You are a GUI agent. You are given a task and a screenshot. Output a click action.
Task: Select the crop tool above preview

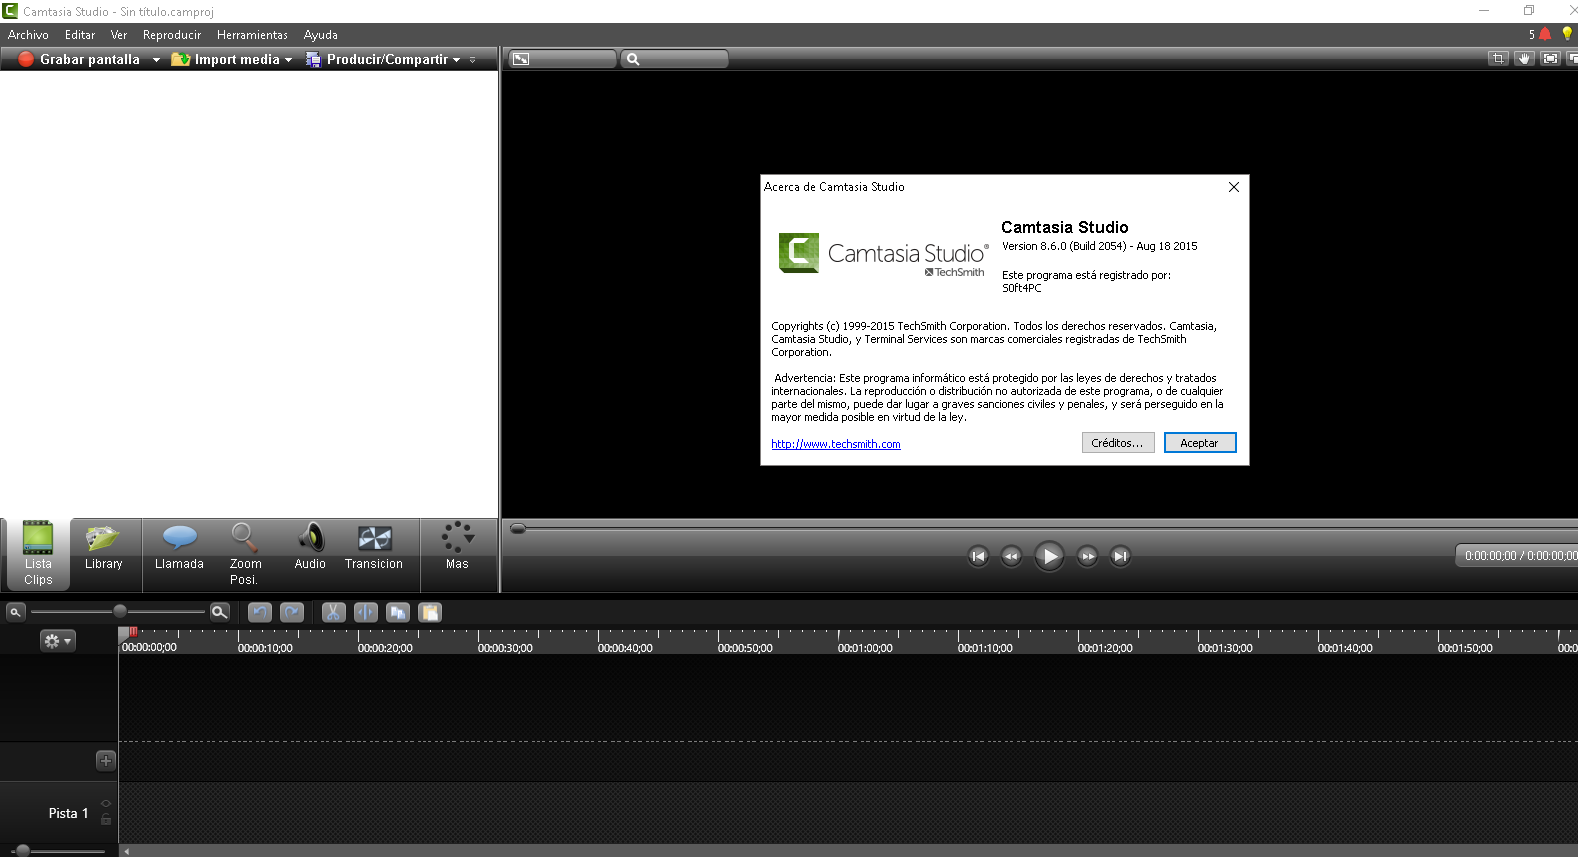coord(1498,59)
